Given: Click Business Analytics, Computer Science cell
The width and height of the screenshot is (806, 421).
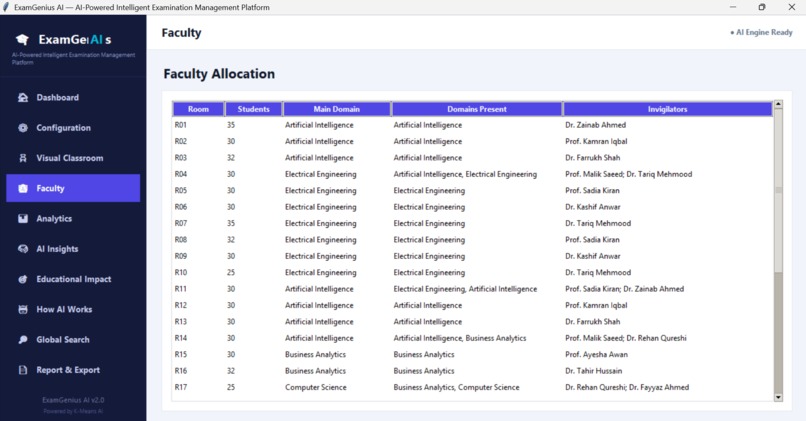Looking at the screenshot, I should [x=456, y=388].
